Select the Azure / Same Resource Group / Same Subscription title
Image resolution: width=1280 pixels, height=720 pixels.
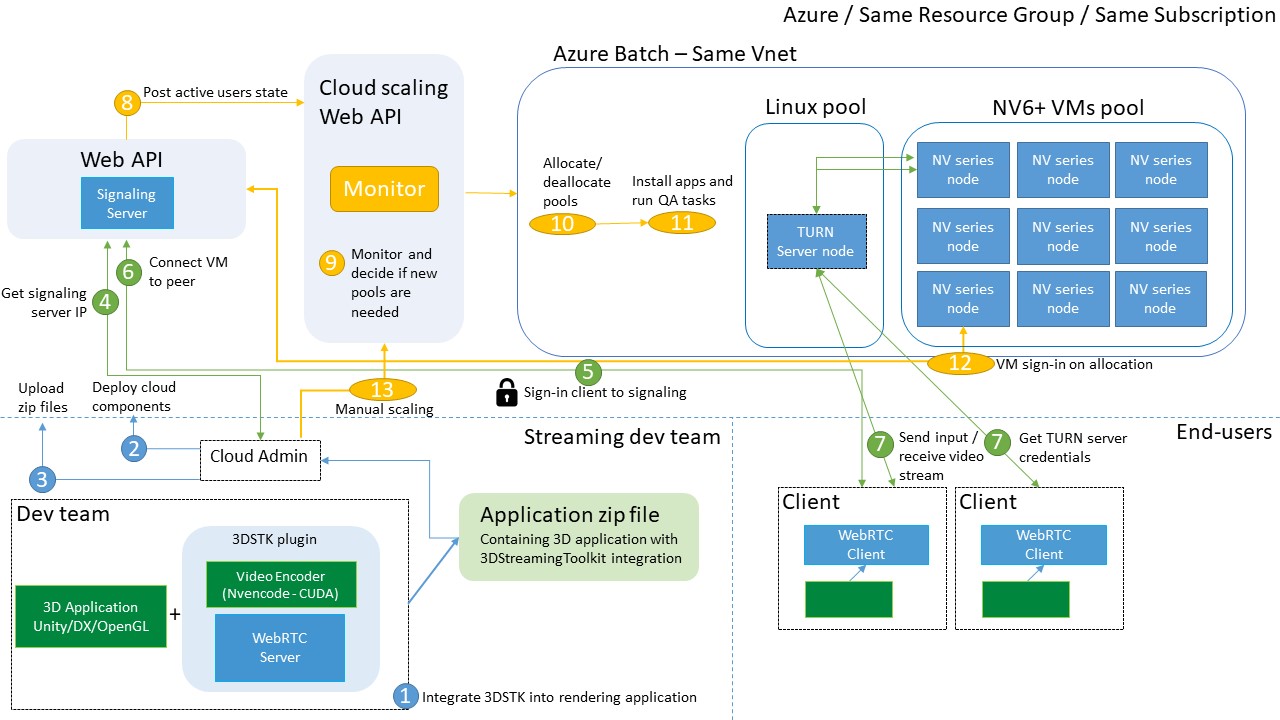coord(1029,15)
